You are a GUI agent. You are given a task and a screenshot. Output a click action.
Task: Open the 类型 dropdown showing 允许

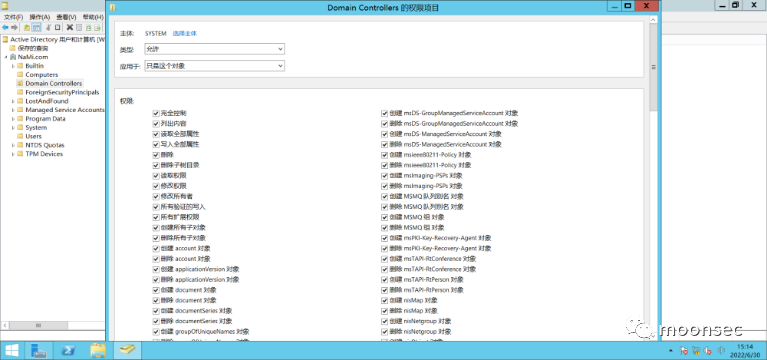point(215,49)
